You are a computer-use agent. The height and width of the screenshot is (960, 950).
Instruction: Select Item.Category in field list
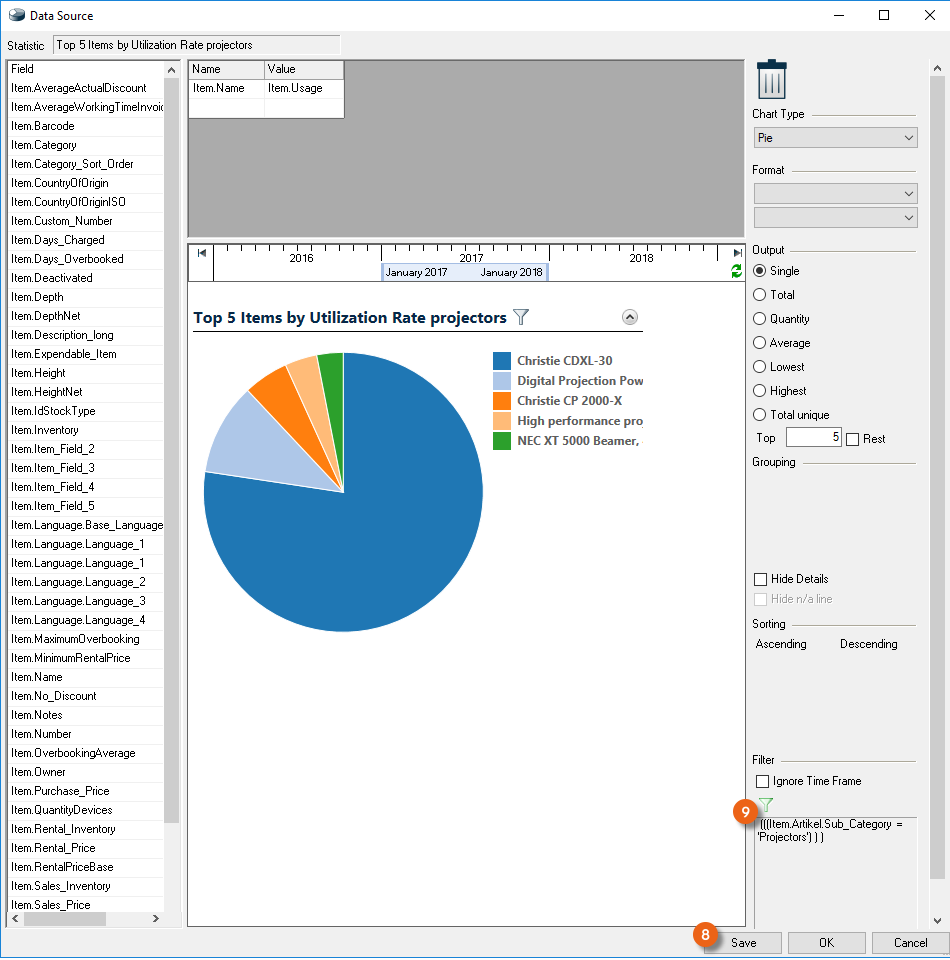pyautogui.click(x=43, y=145)
